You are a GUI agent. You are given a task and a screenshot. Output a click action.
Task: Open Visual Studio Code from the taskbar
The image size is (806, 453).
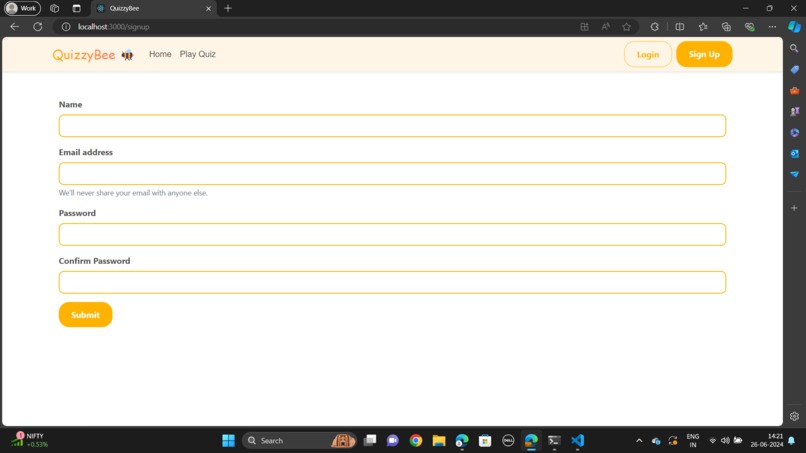577,441
